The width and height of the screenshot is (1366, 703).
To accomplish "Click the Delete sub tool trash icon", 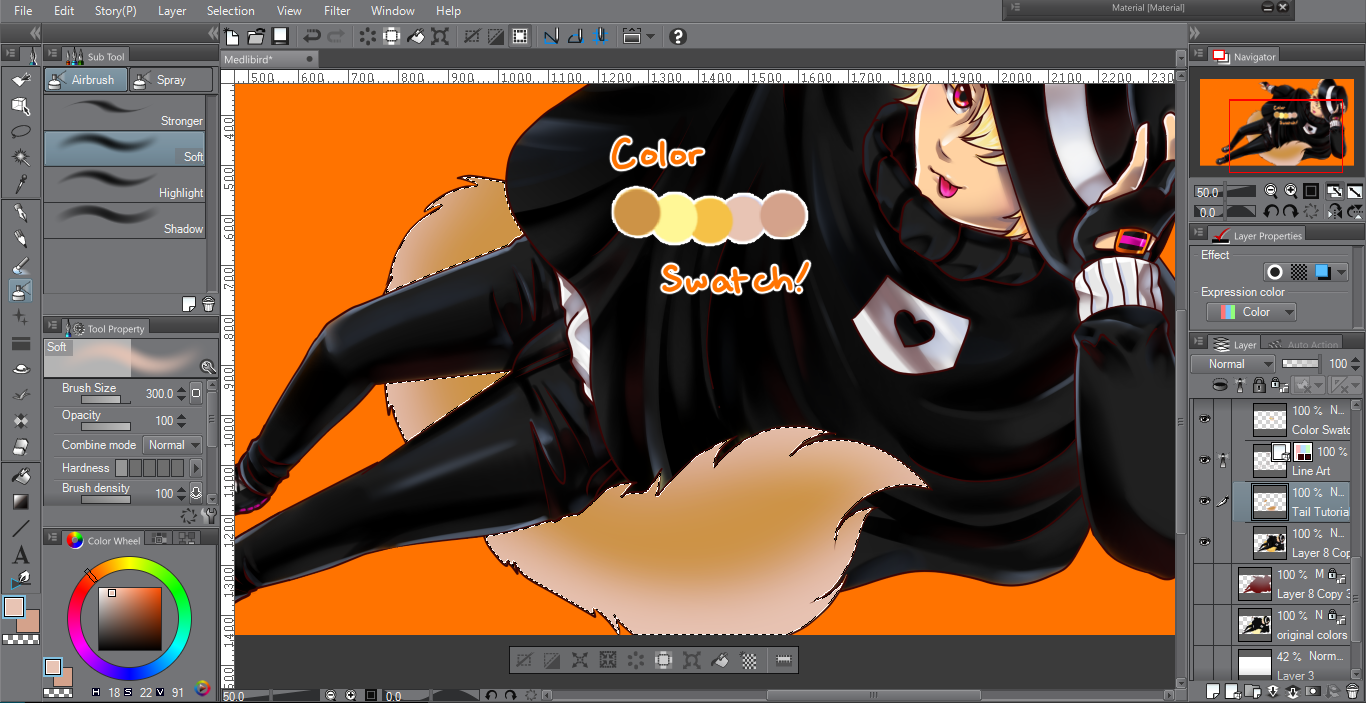I will click(208, 304).
